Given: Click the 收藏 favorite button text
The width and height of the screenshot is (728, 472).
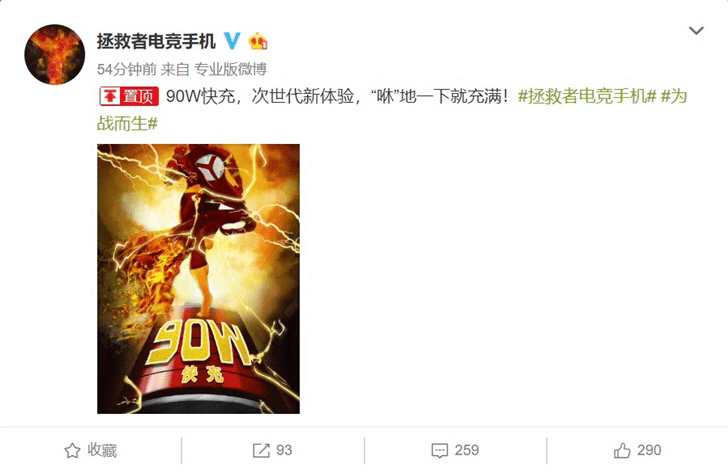Looking at the screenshot, I should 102,450.
